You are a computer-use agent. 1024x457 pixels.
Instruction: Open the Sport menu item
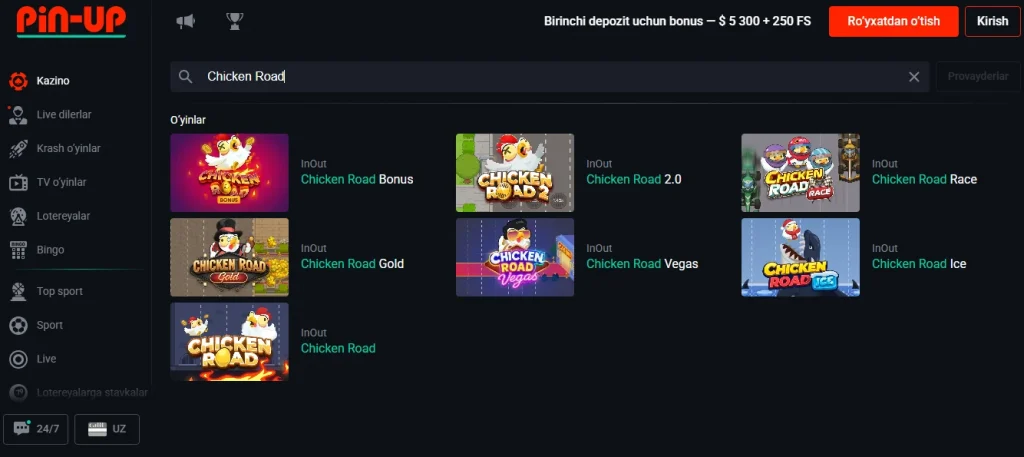[x=50, y=325]
